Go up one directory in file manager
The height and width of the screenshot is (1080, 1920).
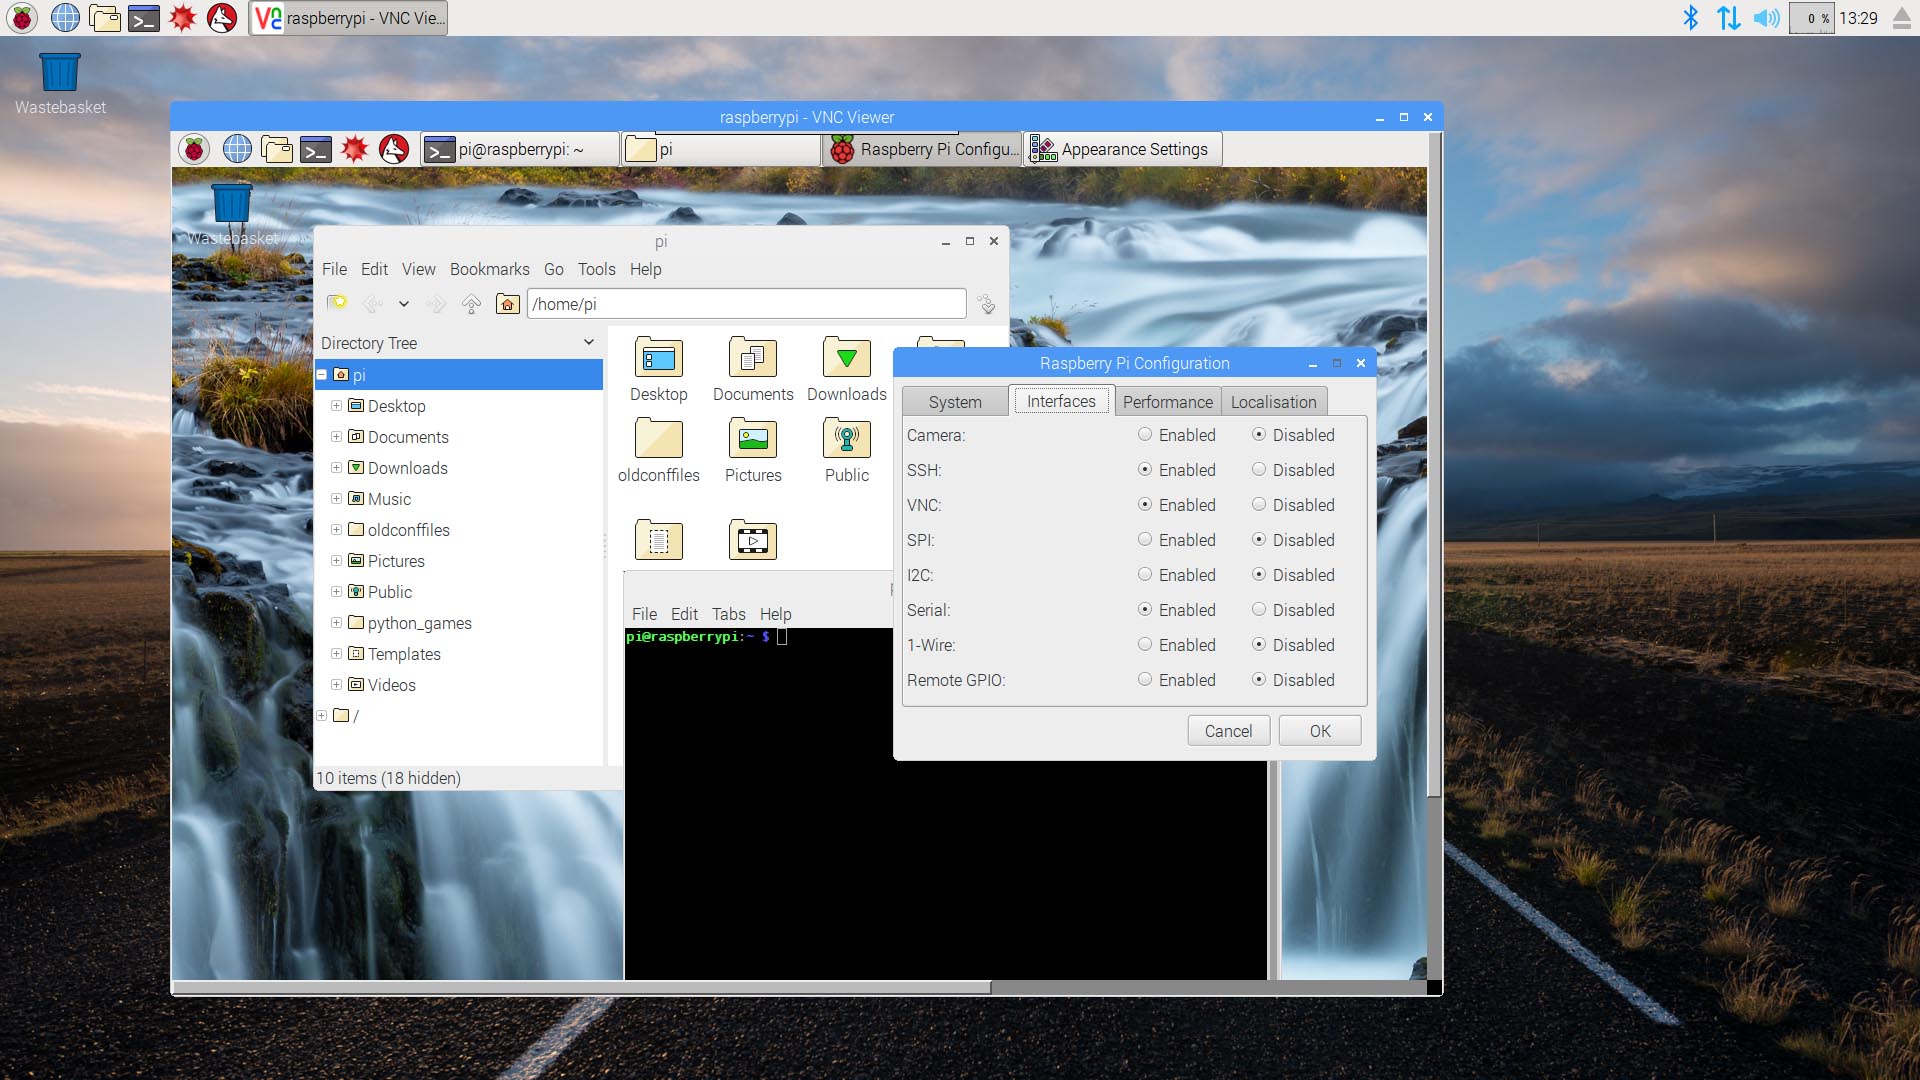pos(471,304)
